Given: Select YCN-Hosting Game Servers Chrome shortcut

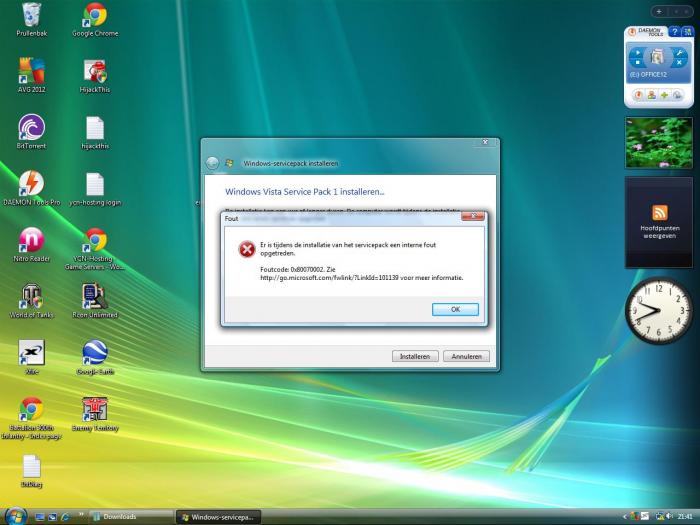Looking at the screenshot, I should pyautogui.click(x=95, y=249).
